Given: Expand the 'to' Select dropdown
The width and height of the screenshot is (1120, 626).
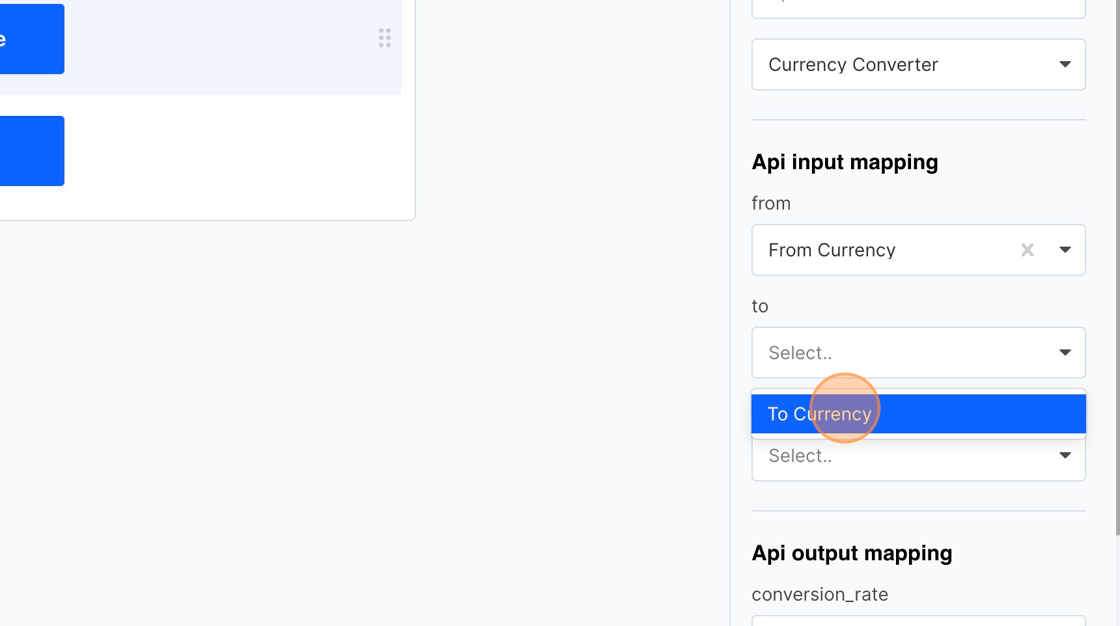Looking at the screenshot, I should pyautogui.click(x=918, y=352).
